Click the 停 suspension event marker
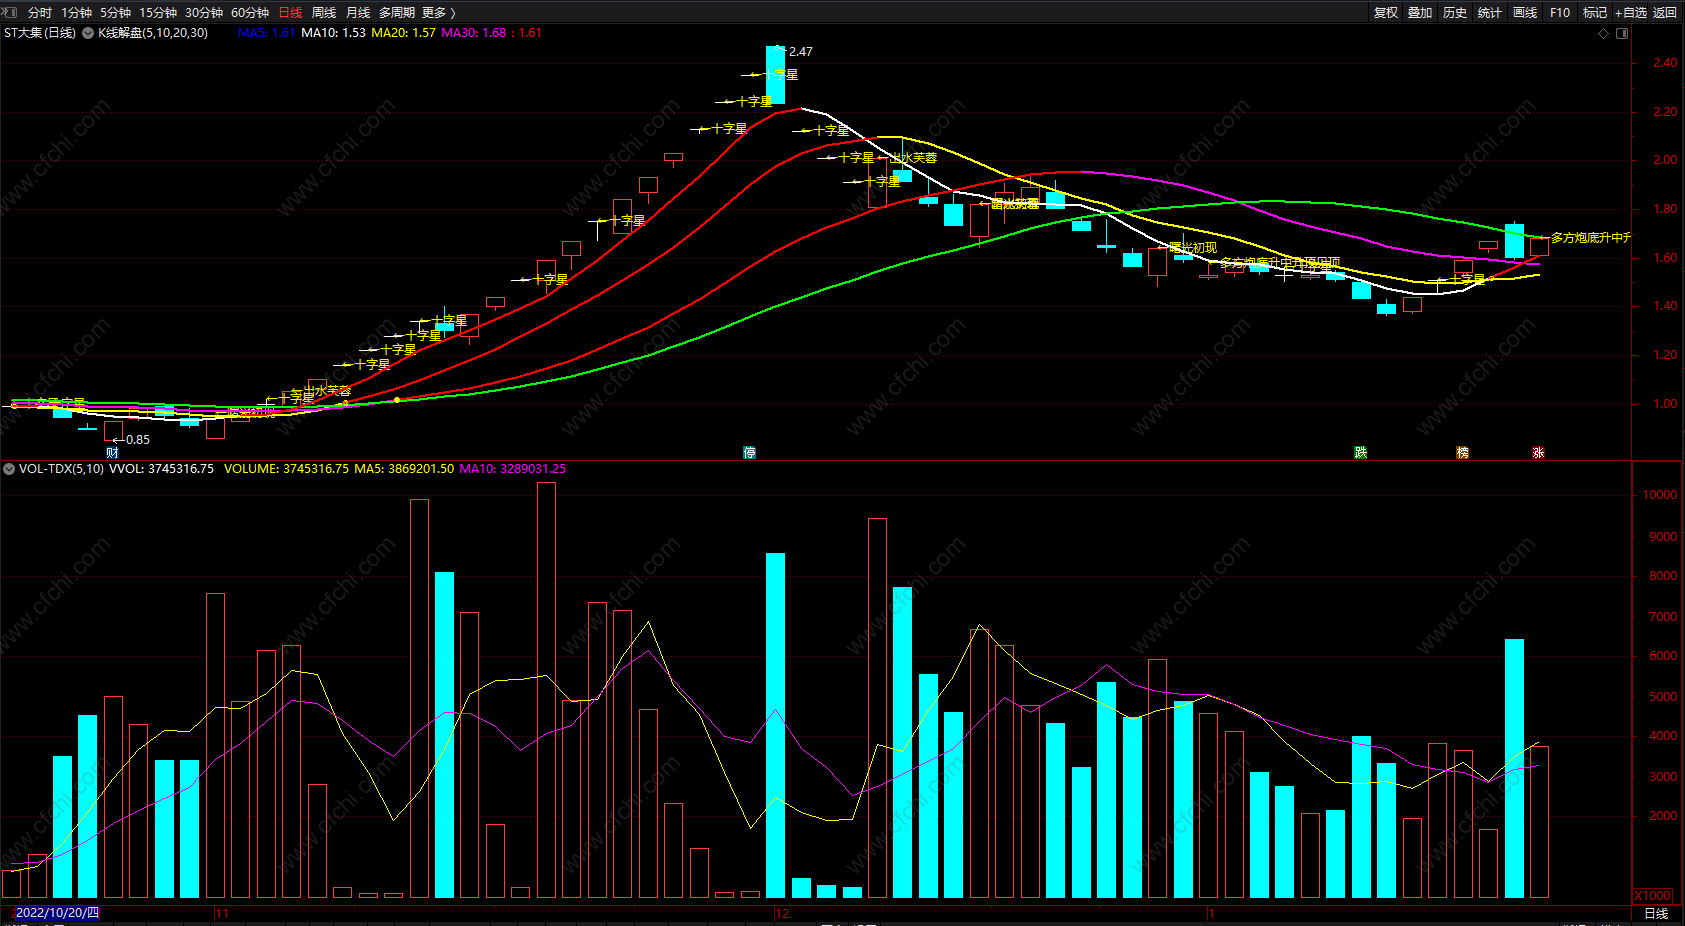Viewport: 1685px width, 926px height. point(750,453)
